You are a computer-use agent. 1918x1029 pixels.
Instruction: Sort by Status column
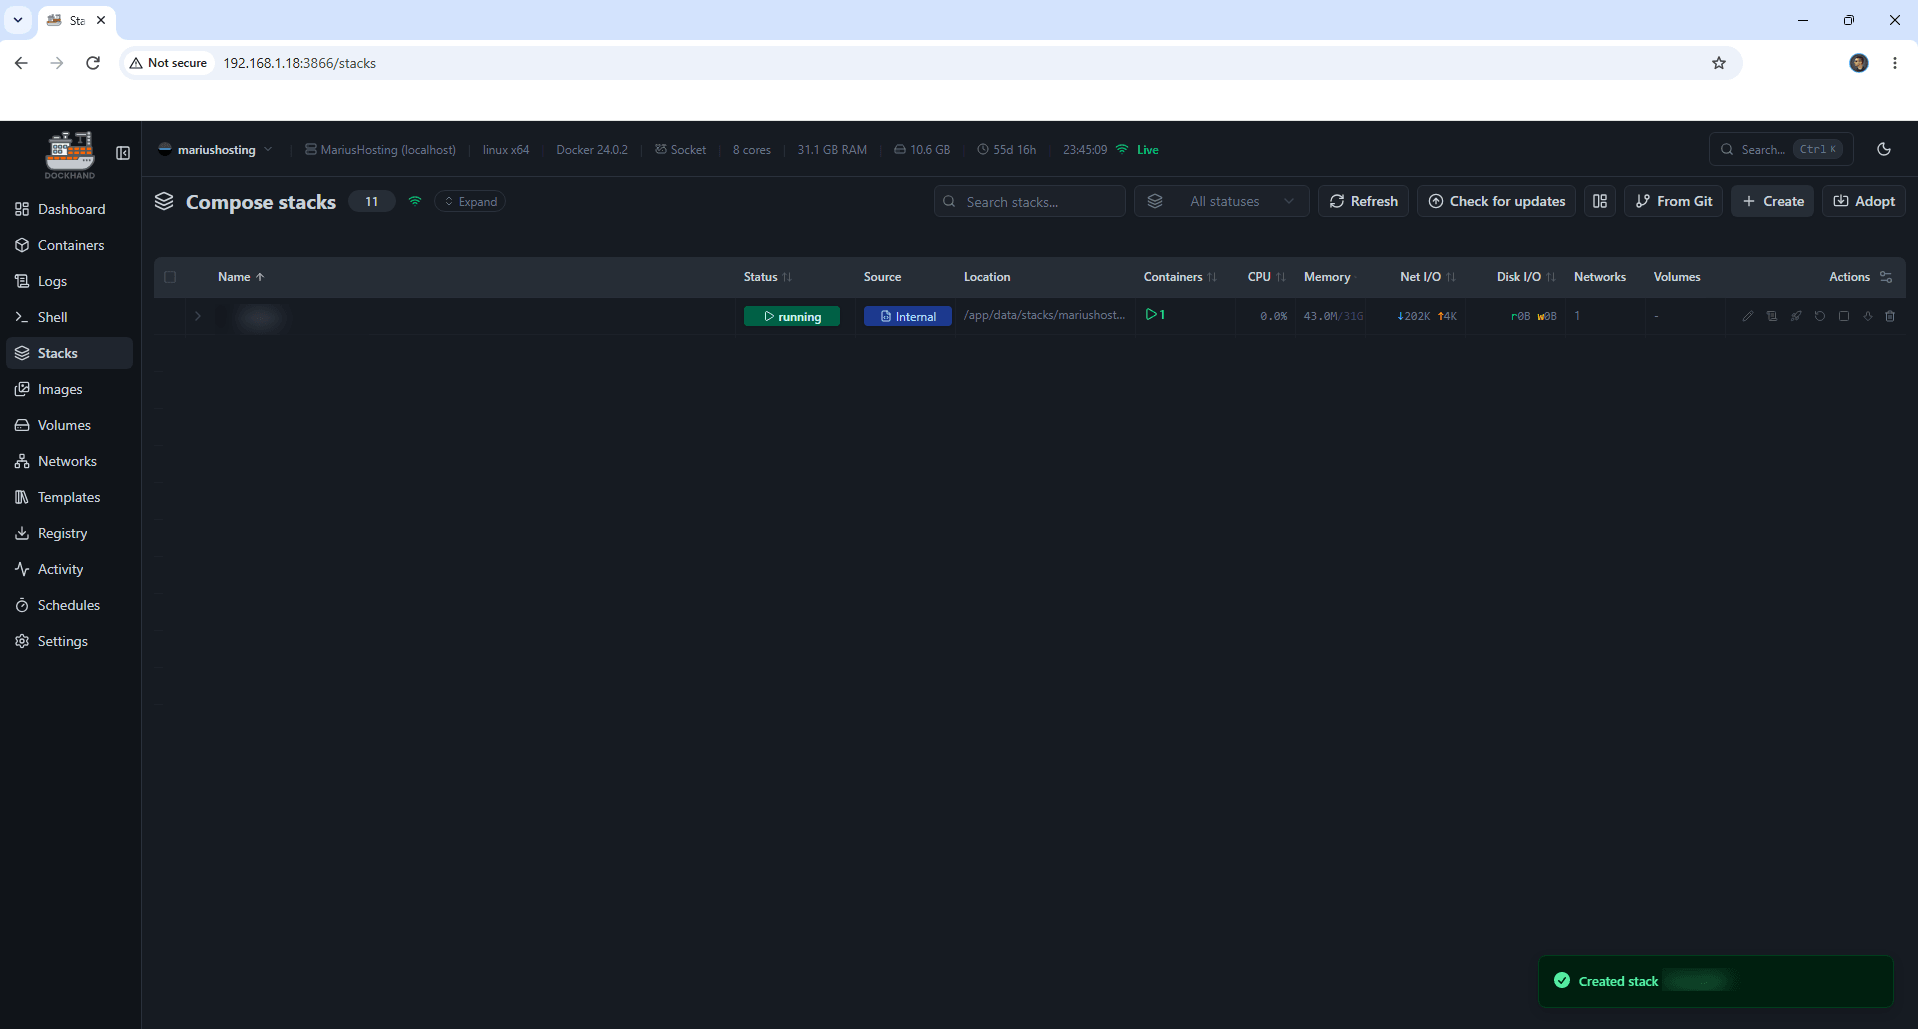pyautogui.click(x=767, y=277)
